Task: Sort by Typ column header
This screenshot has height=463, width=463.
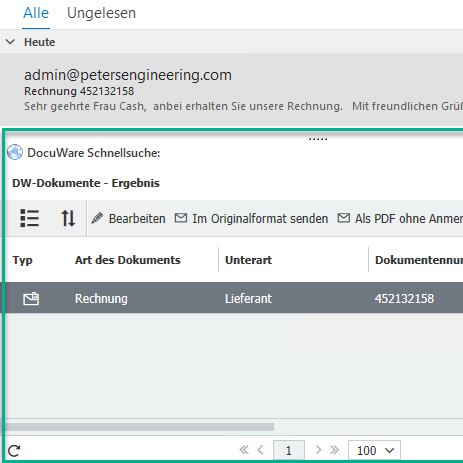Action: tap(23, 260)
